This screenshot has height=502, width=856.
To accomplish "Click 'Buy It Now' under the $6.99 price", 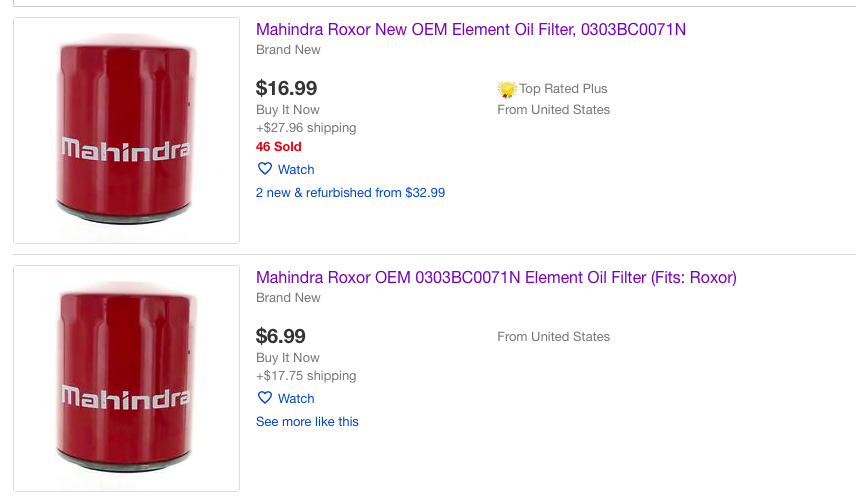I will [288, 358].
